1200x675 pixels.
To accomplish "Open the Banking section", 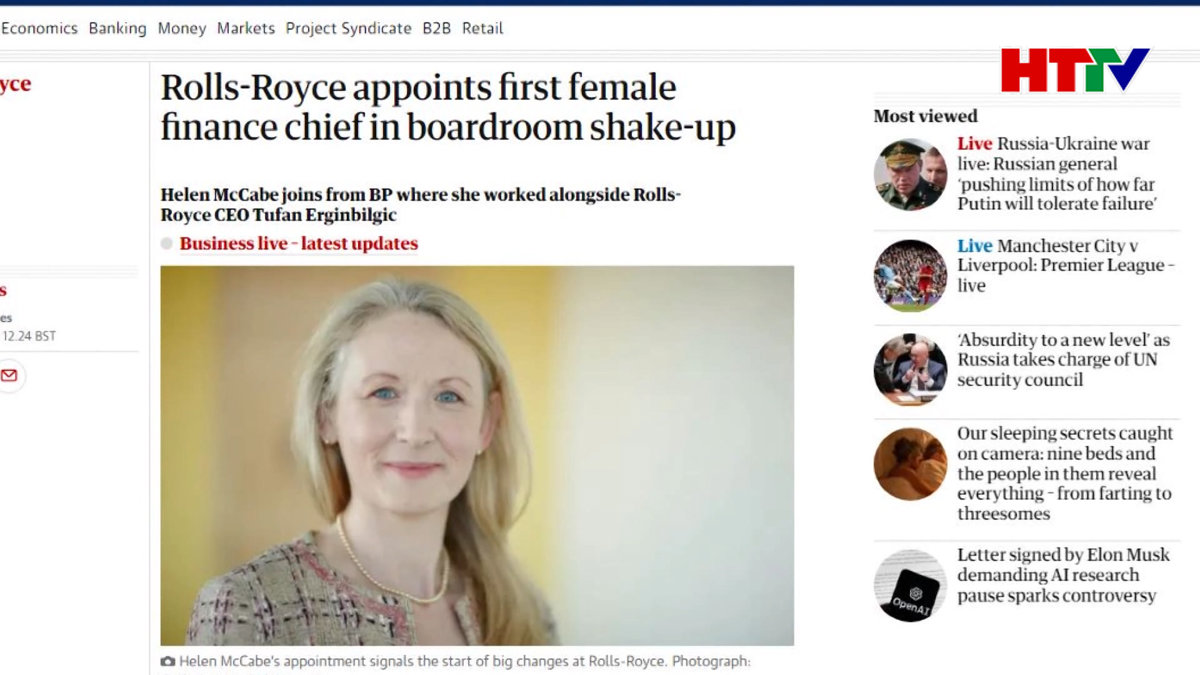I will 117,28.
